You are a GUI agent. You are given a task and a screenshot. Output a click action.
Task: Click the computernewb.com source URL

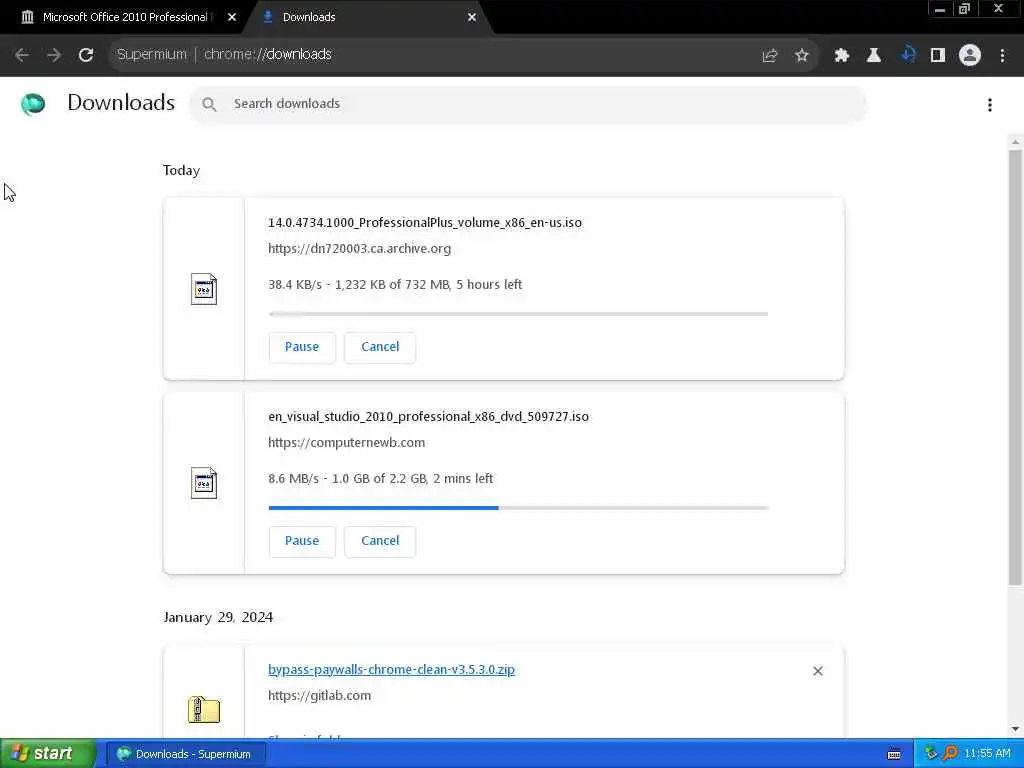coord(346,442)
